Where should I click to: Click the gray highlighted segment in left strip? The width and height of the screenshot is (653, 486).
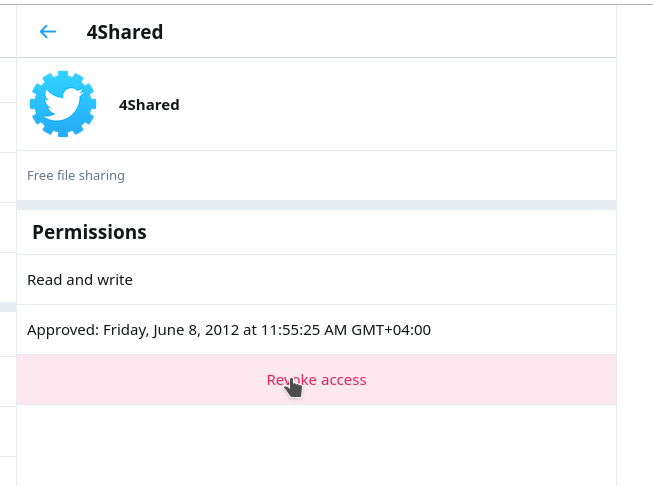tap(8, 307)
